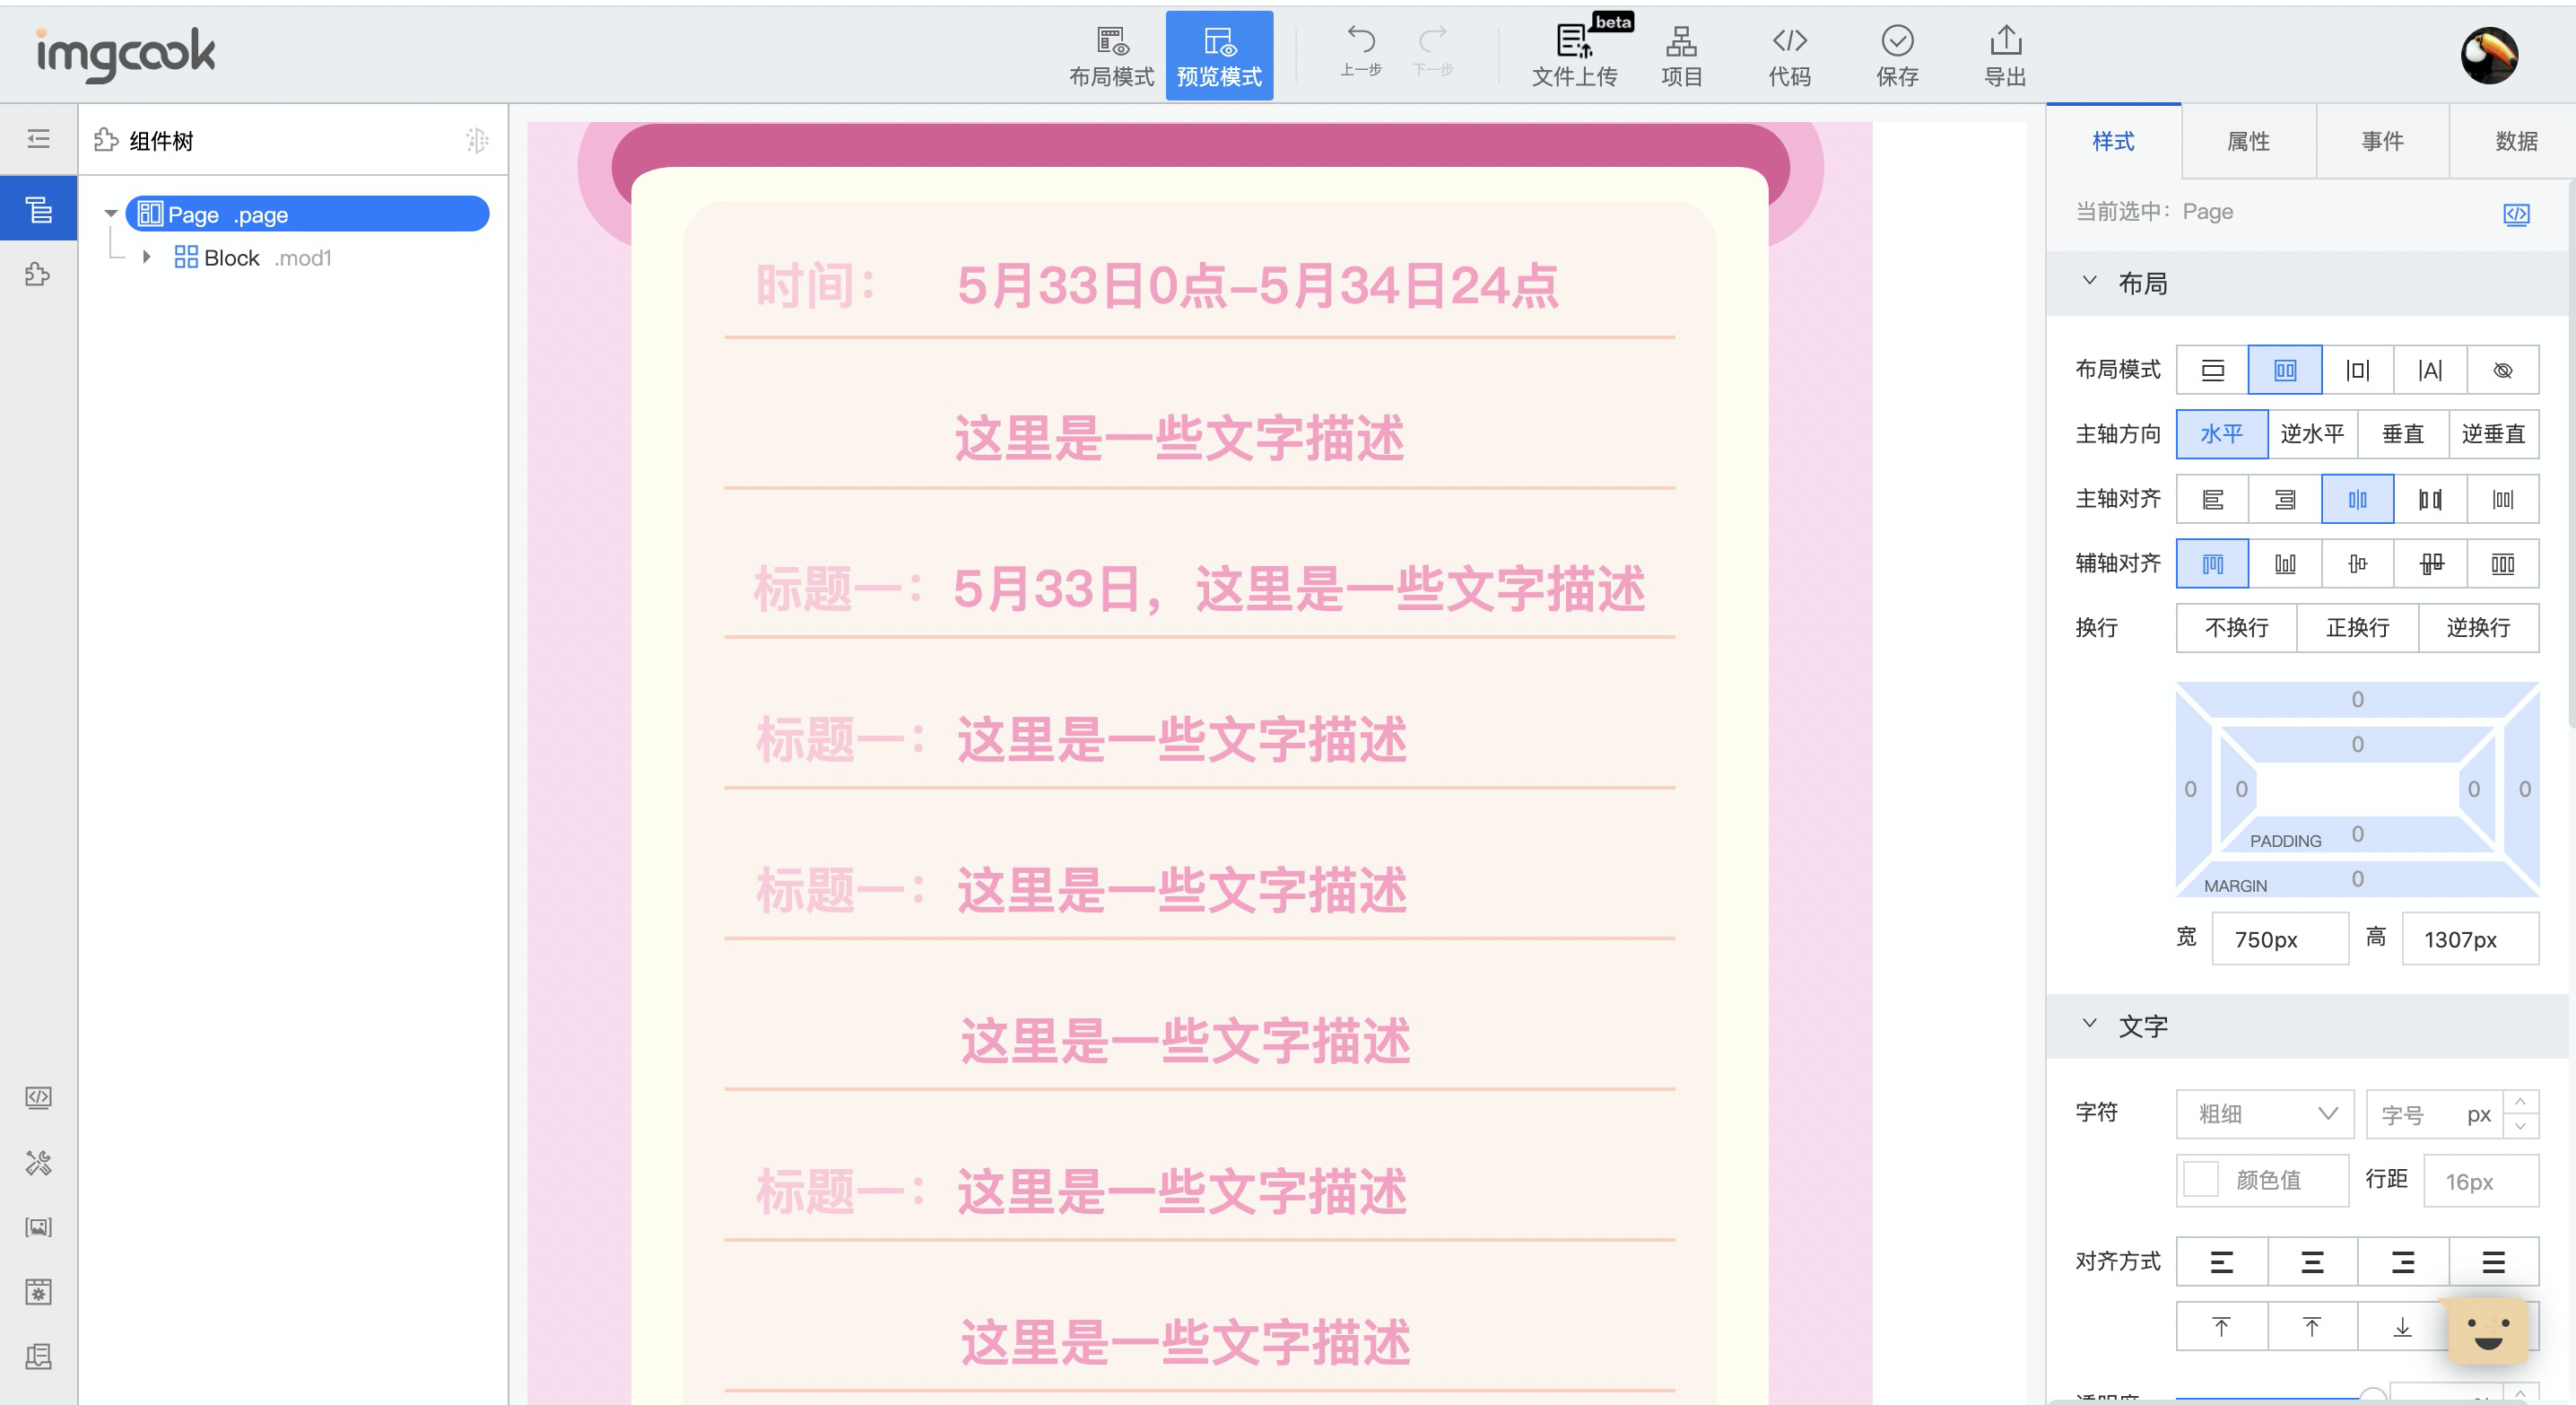Choose 逆垂直 main axis direction
Image resolution: width=2576 pixels, height=1405 pixels.
[x=2494, y=434]
